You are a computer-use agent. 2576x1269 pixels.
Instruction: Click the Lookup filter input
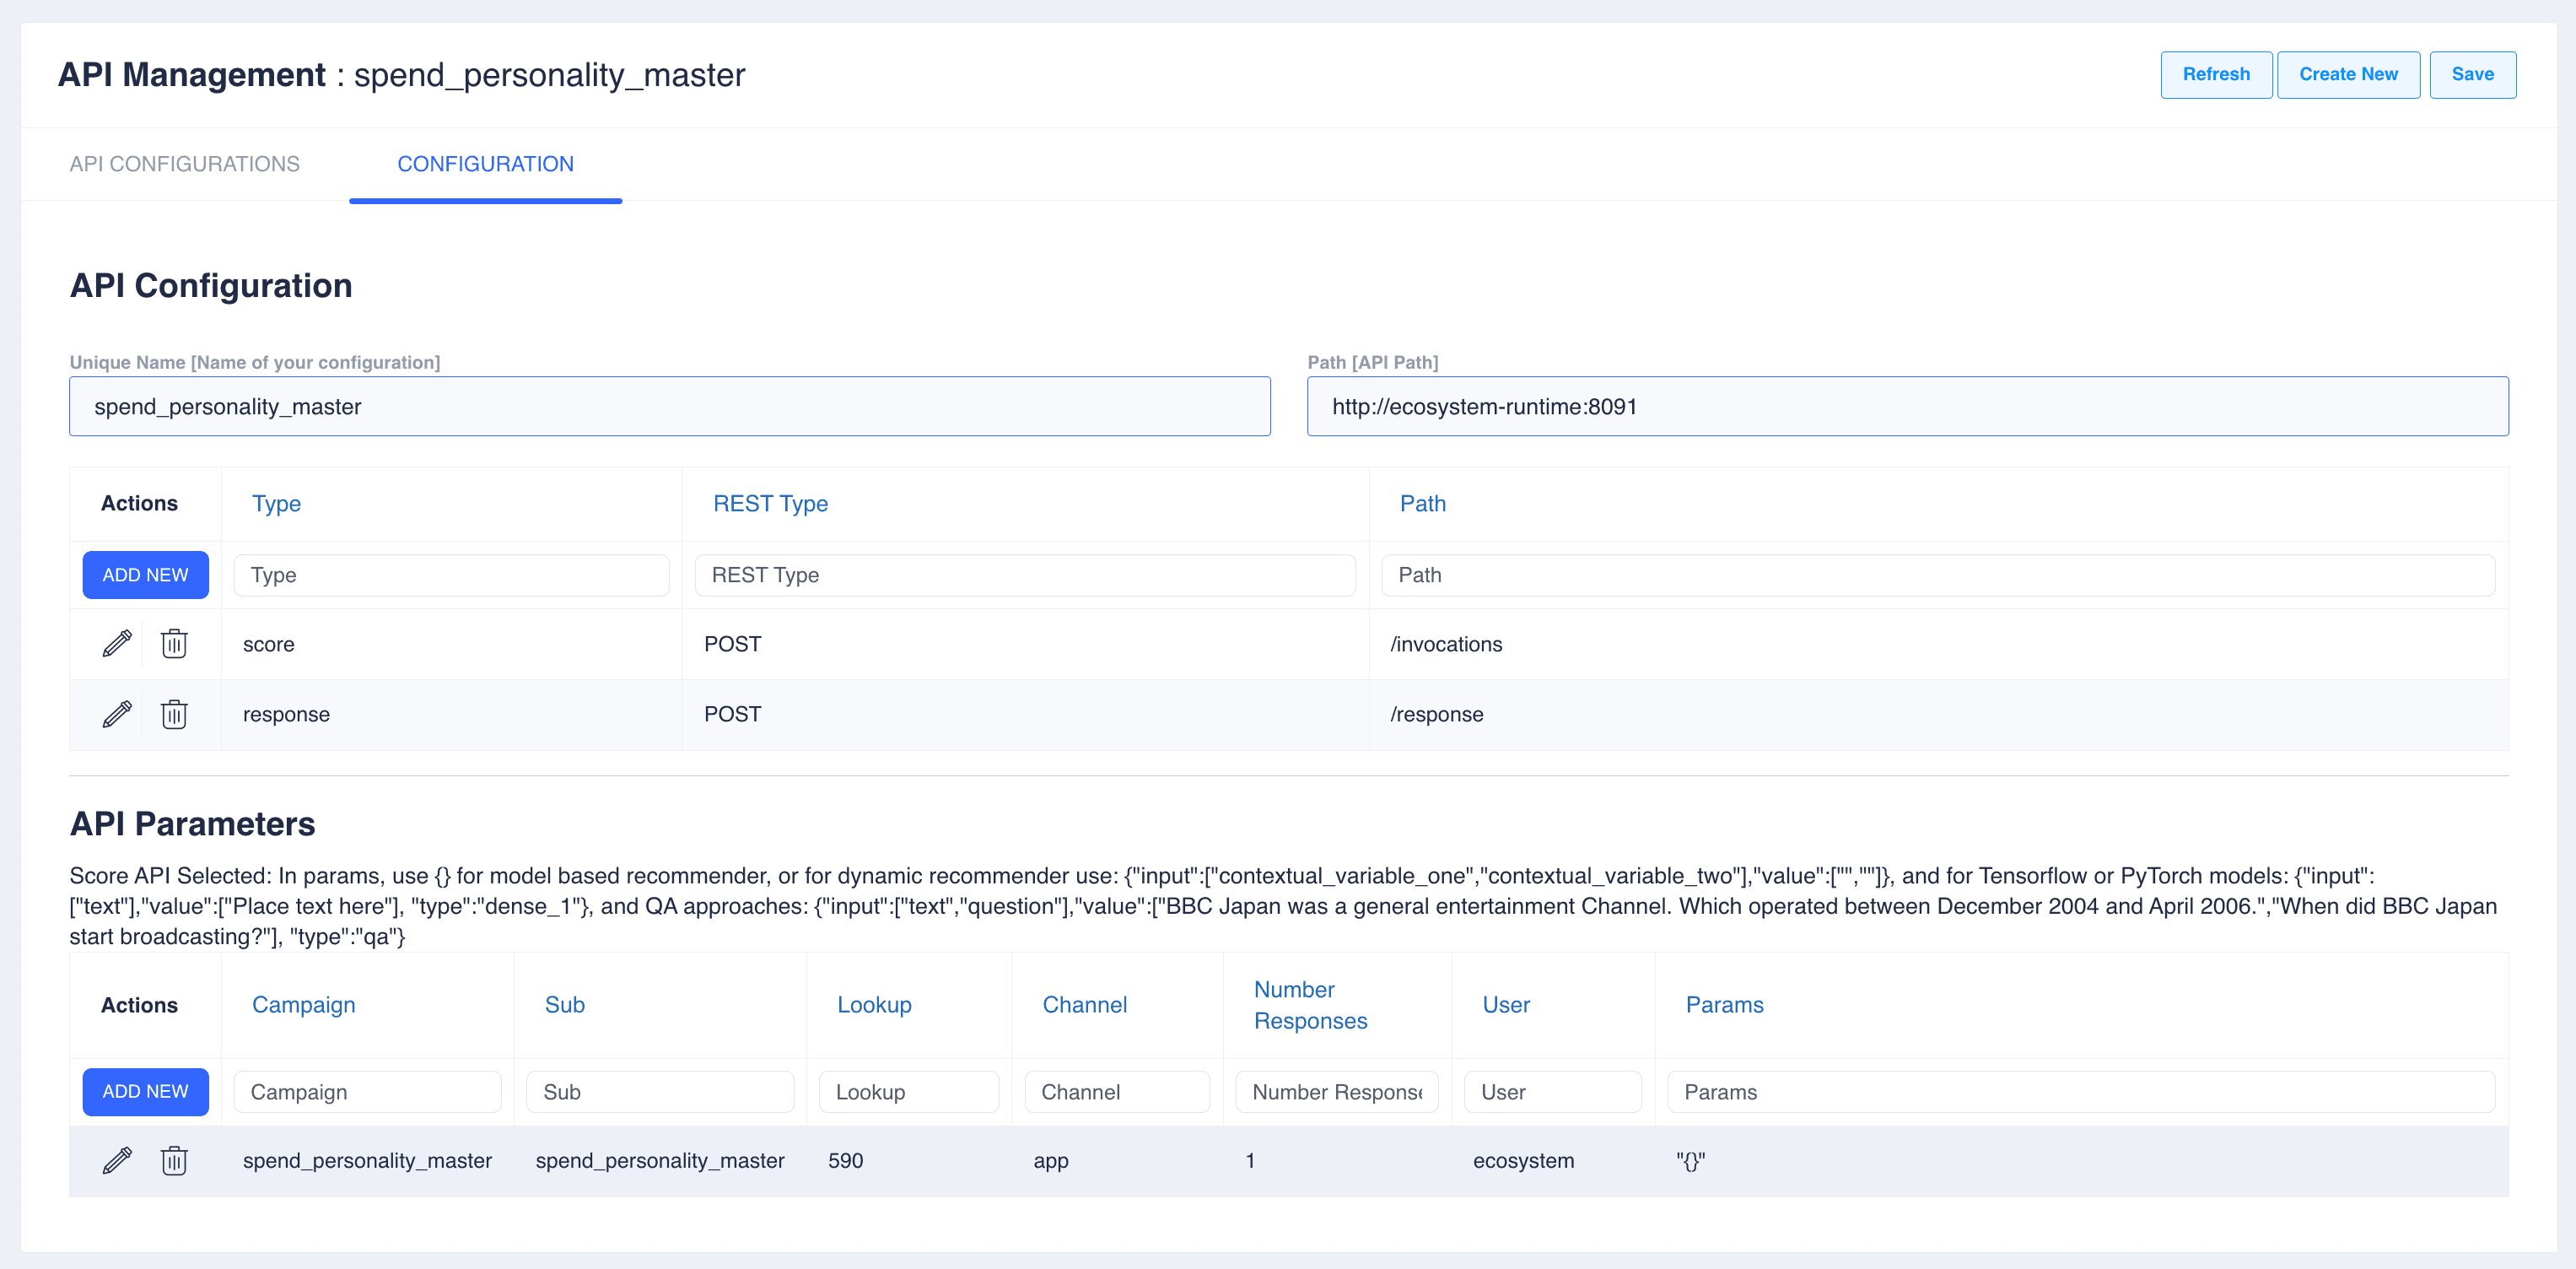pyautogui.click(x=908, y=1092)
